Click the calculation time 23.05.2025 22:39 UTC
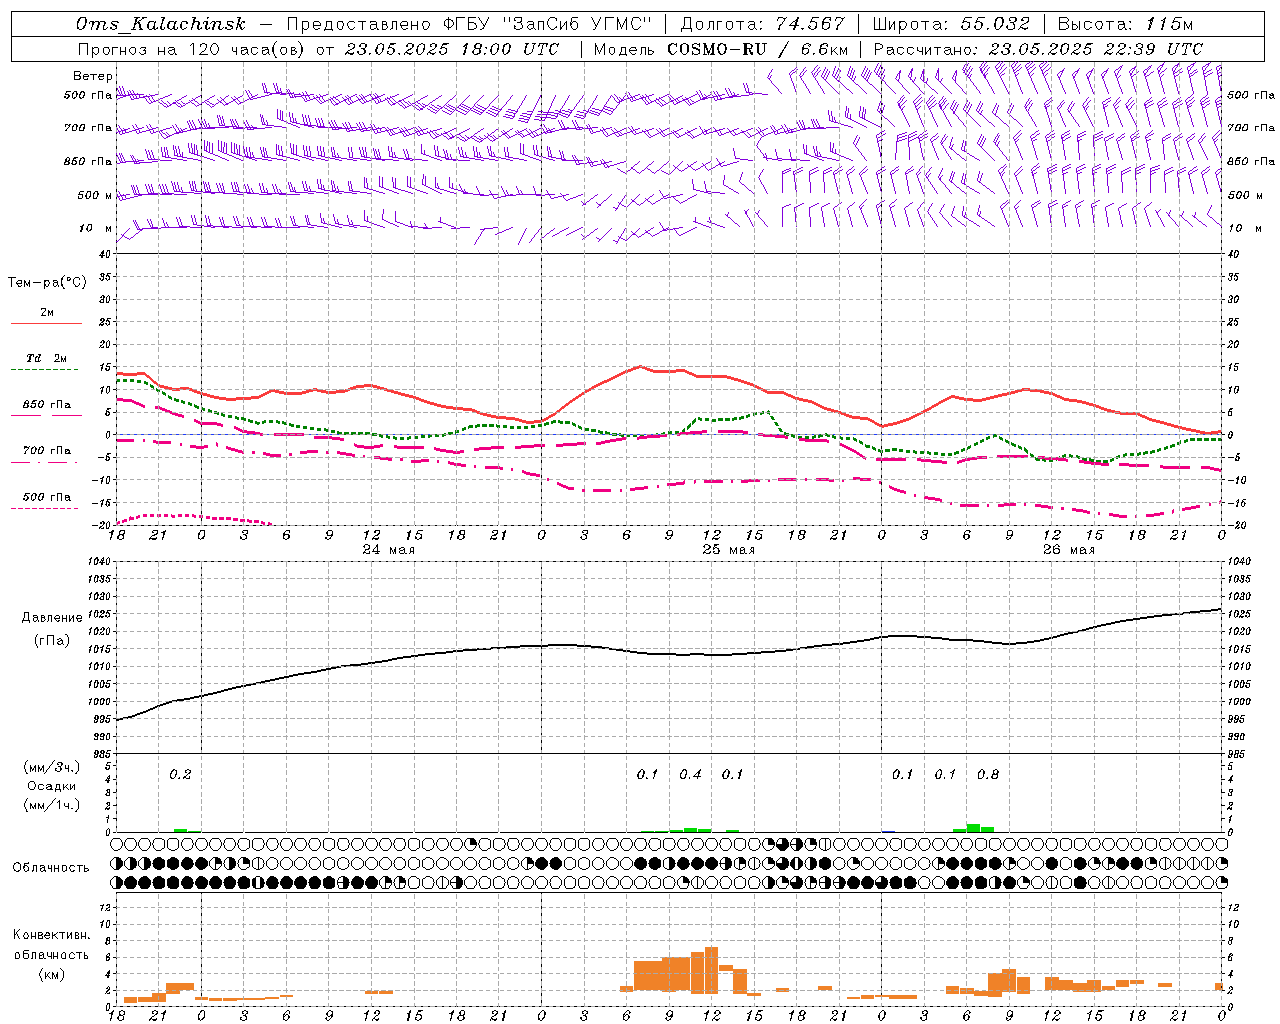The width and height of the screenshot is (1280, 1024). click(1095, 49)
